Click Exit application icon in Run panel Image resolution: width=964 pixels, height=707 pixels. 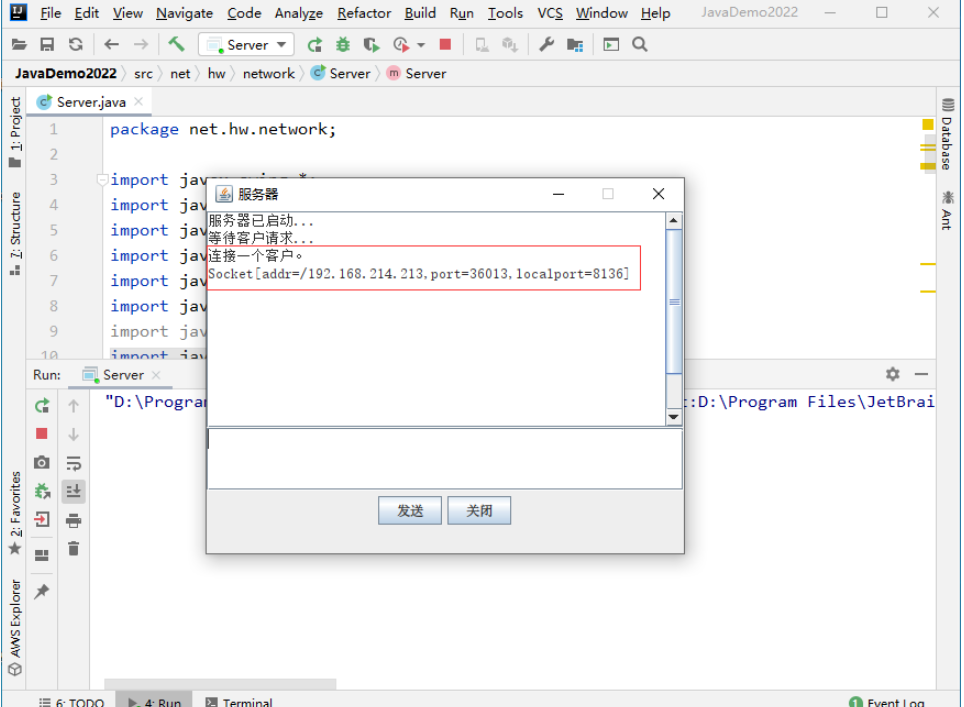42,519
